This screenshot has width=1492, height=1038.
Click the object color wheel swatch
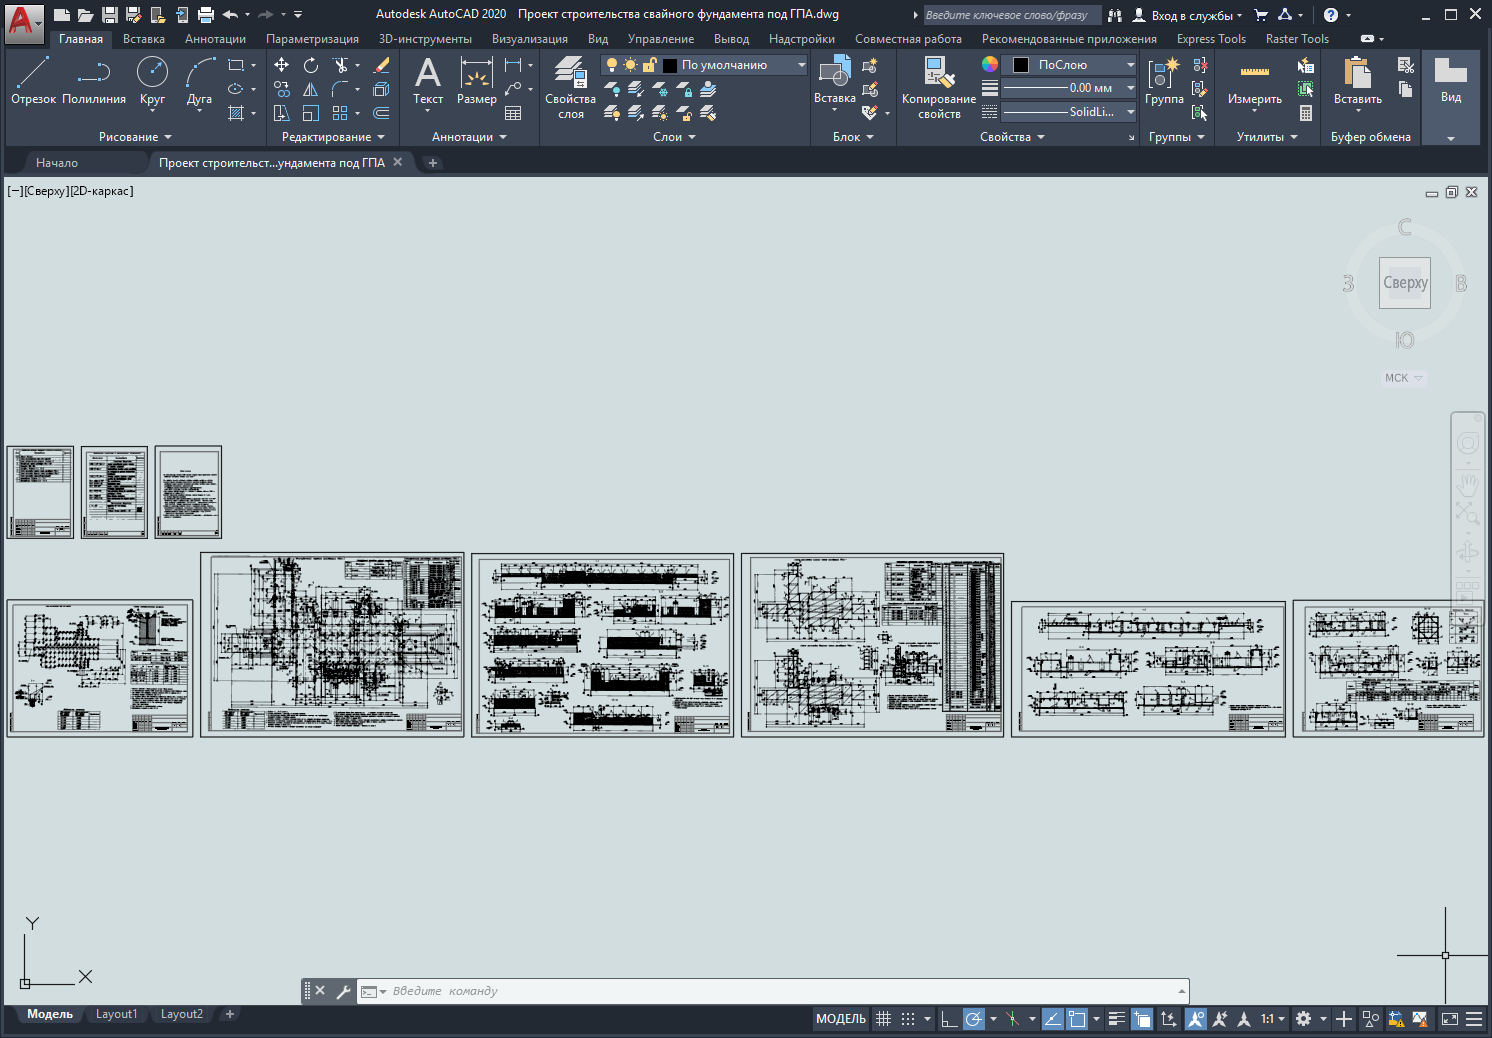pos(990,64)
